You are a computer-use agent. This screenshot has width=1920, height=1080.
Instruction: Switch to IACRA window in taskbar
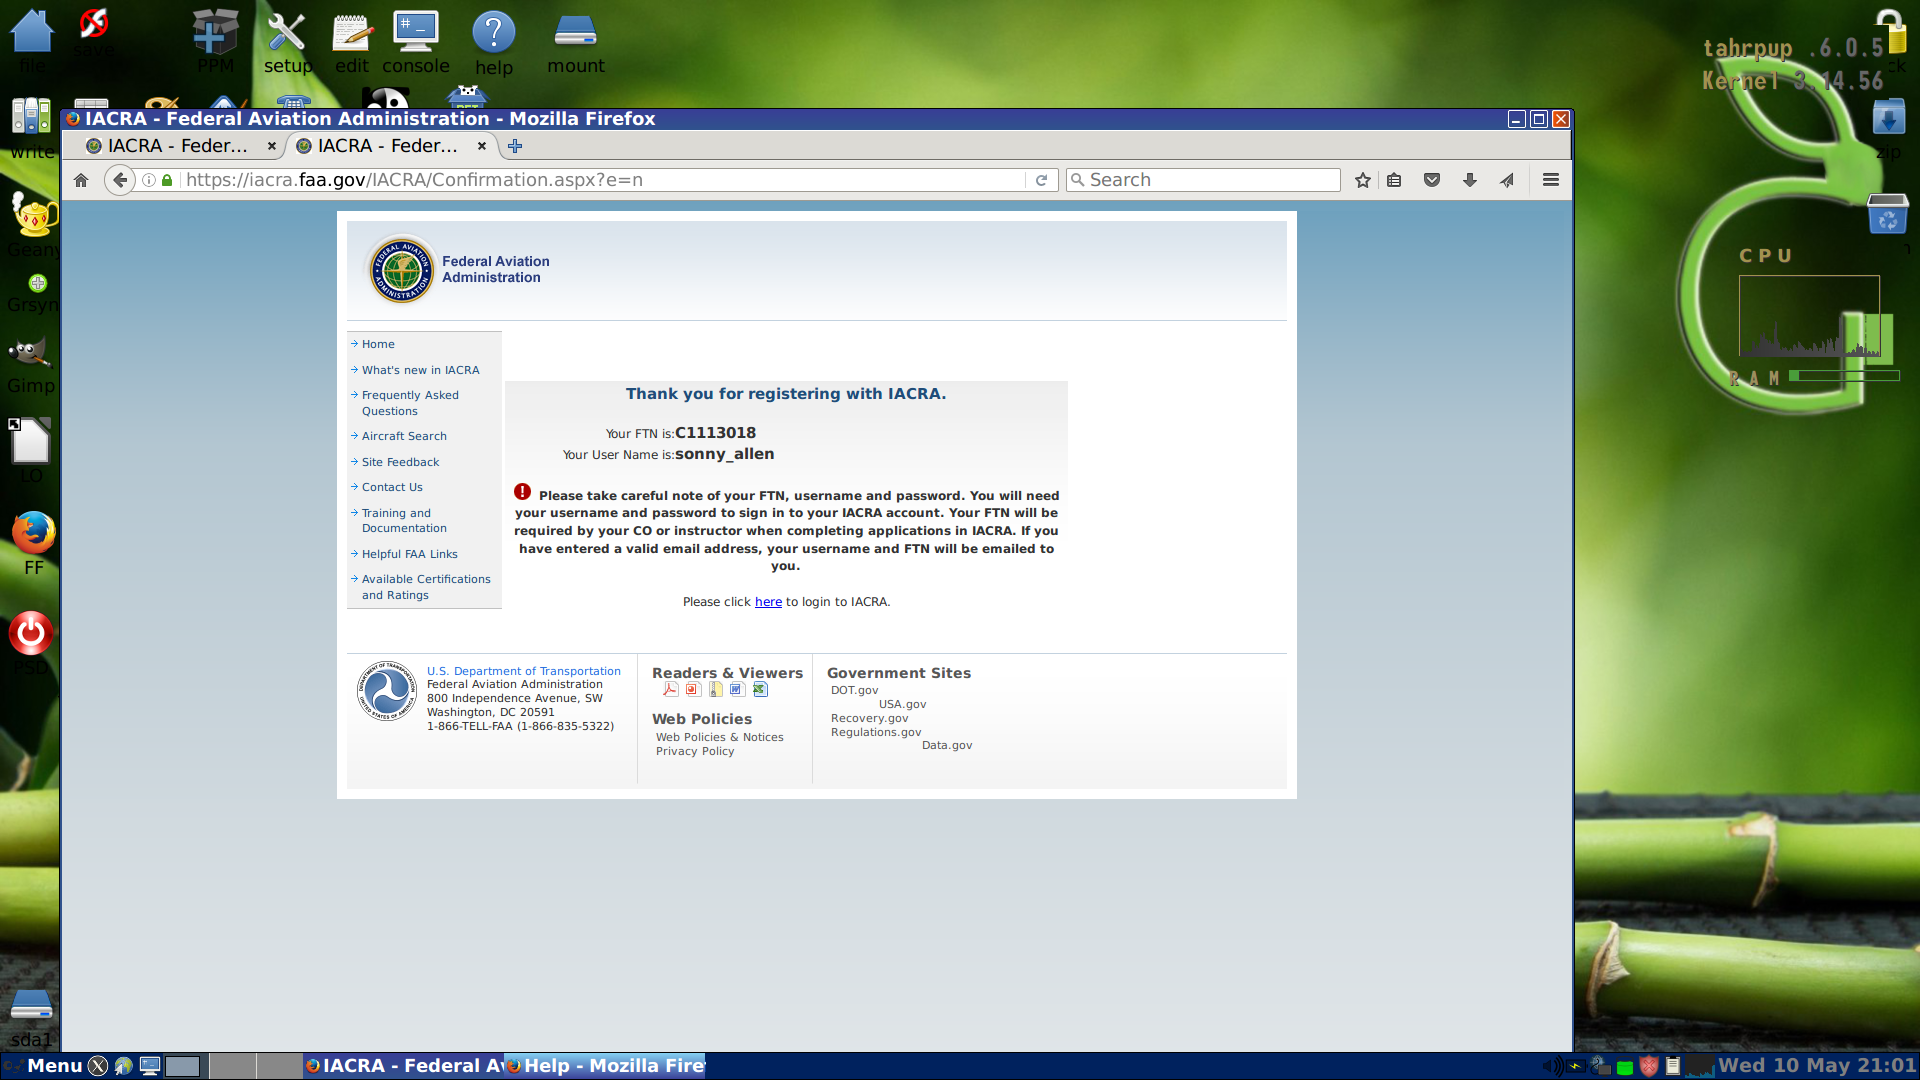[x=404, y=1066]
